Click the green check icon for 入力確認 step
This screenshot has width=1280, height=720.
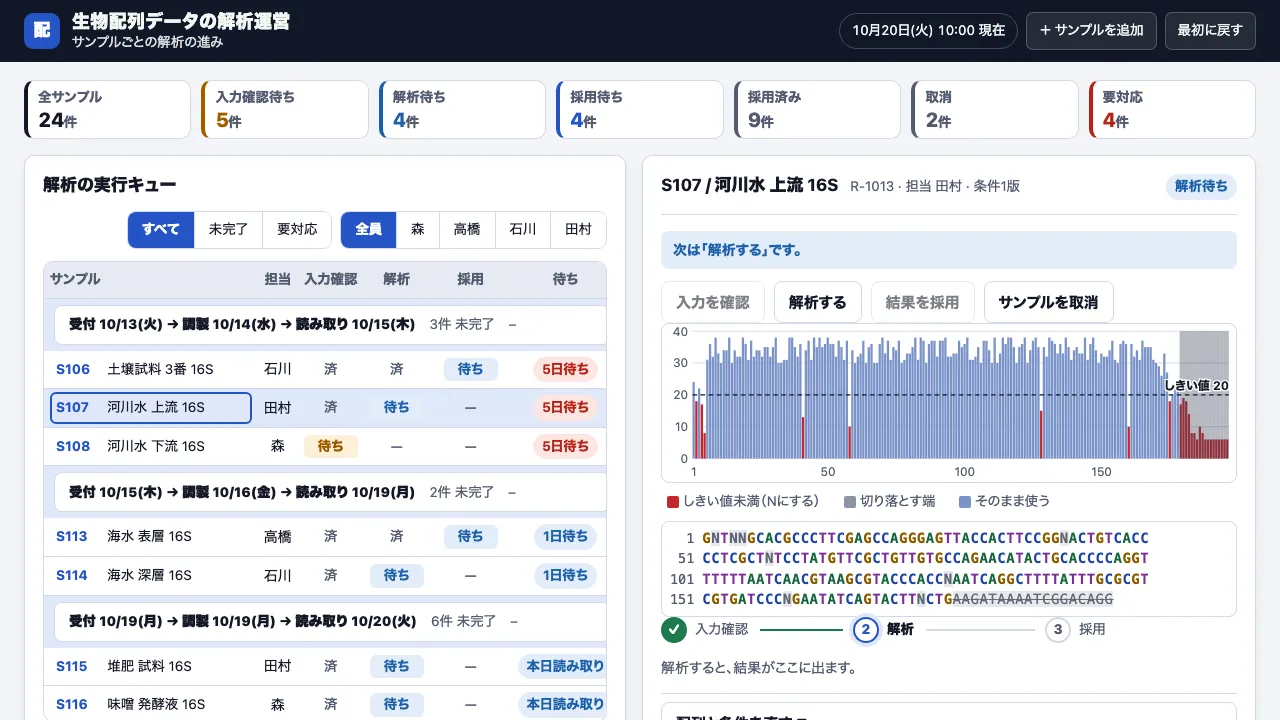(x=674, y=630)
